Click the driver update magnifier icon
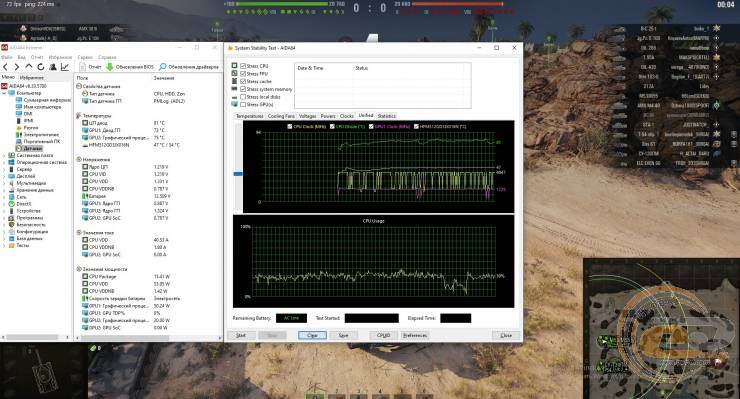 tap(163, 67)
